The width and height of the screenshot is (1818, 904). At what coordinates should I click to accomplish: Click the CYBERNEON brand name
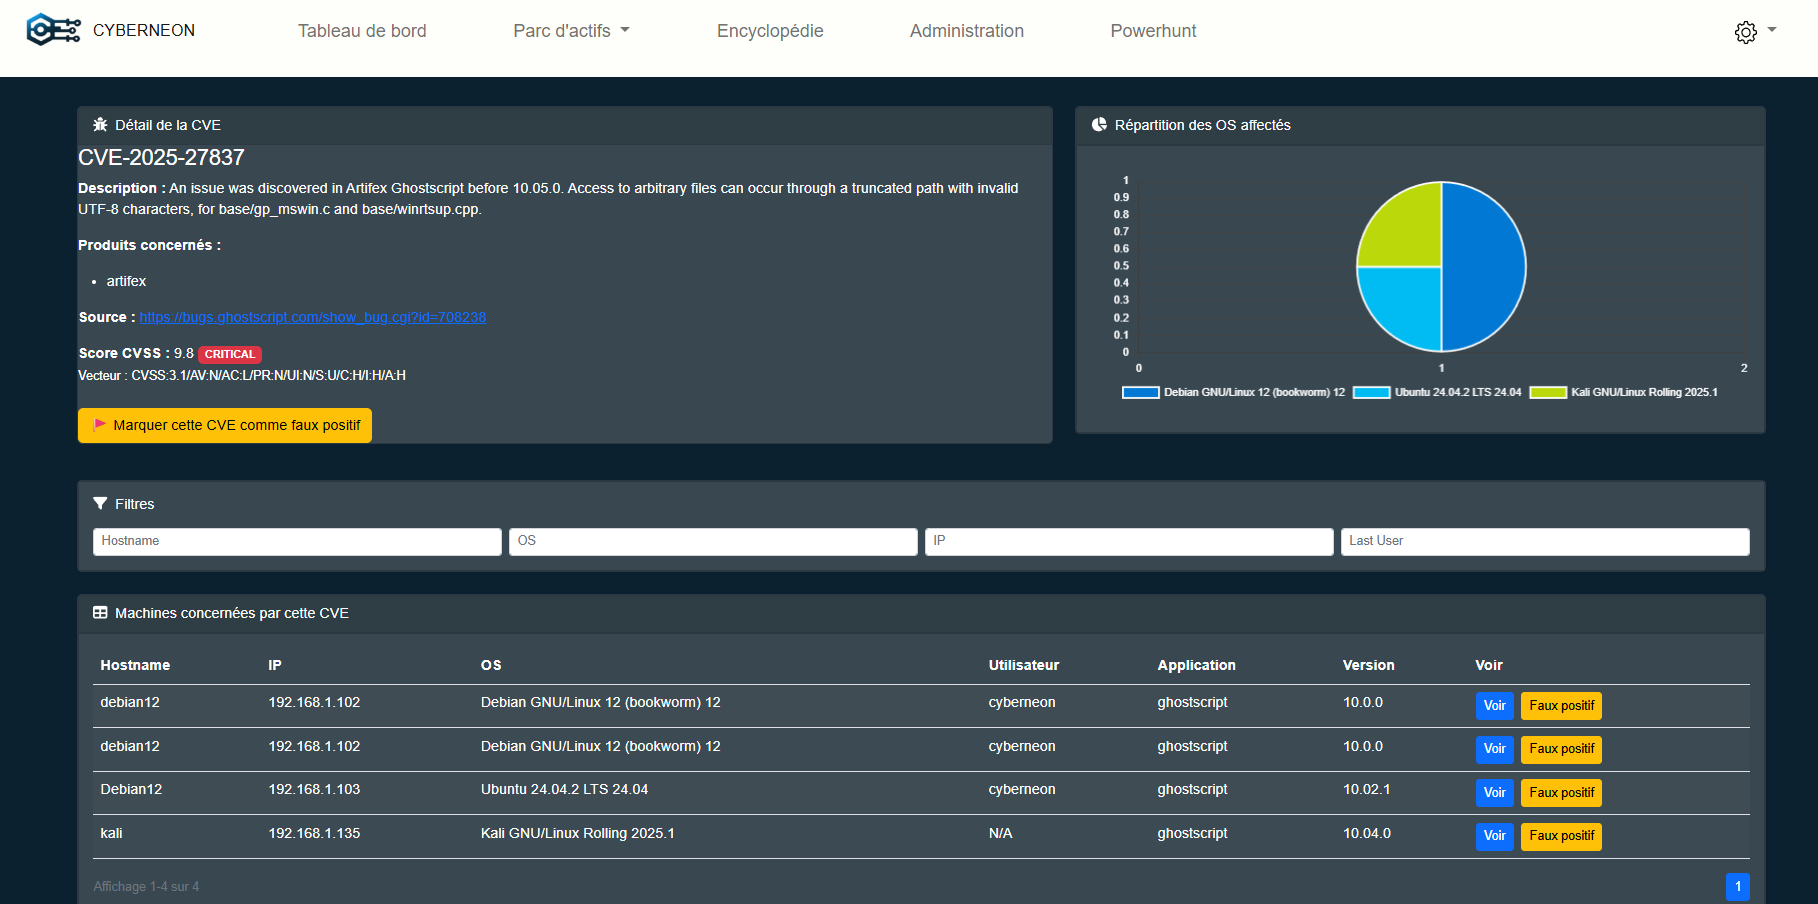click(x=144, y=31)
